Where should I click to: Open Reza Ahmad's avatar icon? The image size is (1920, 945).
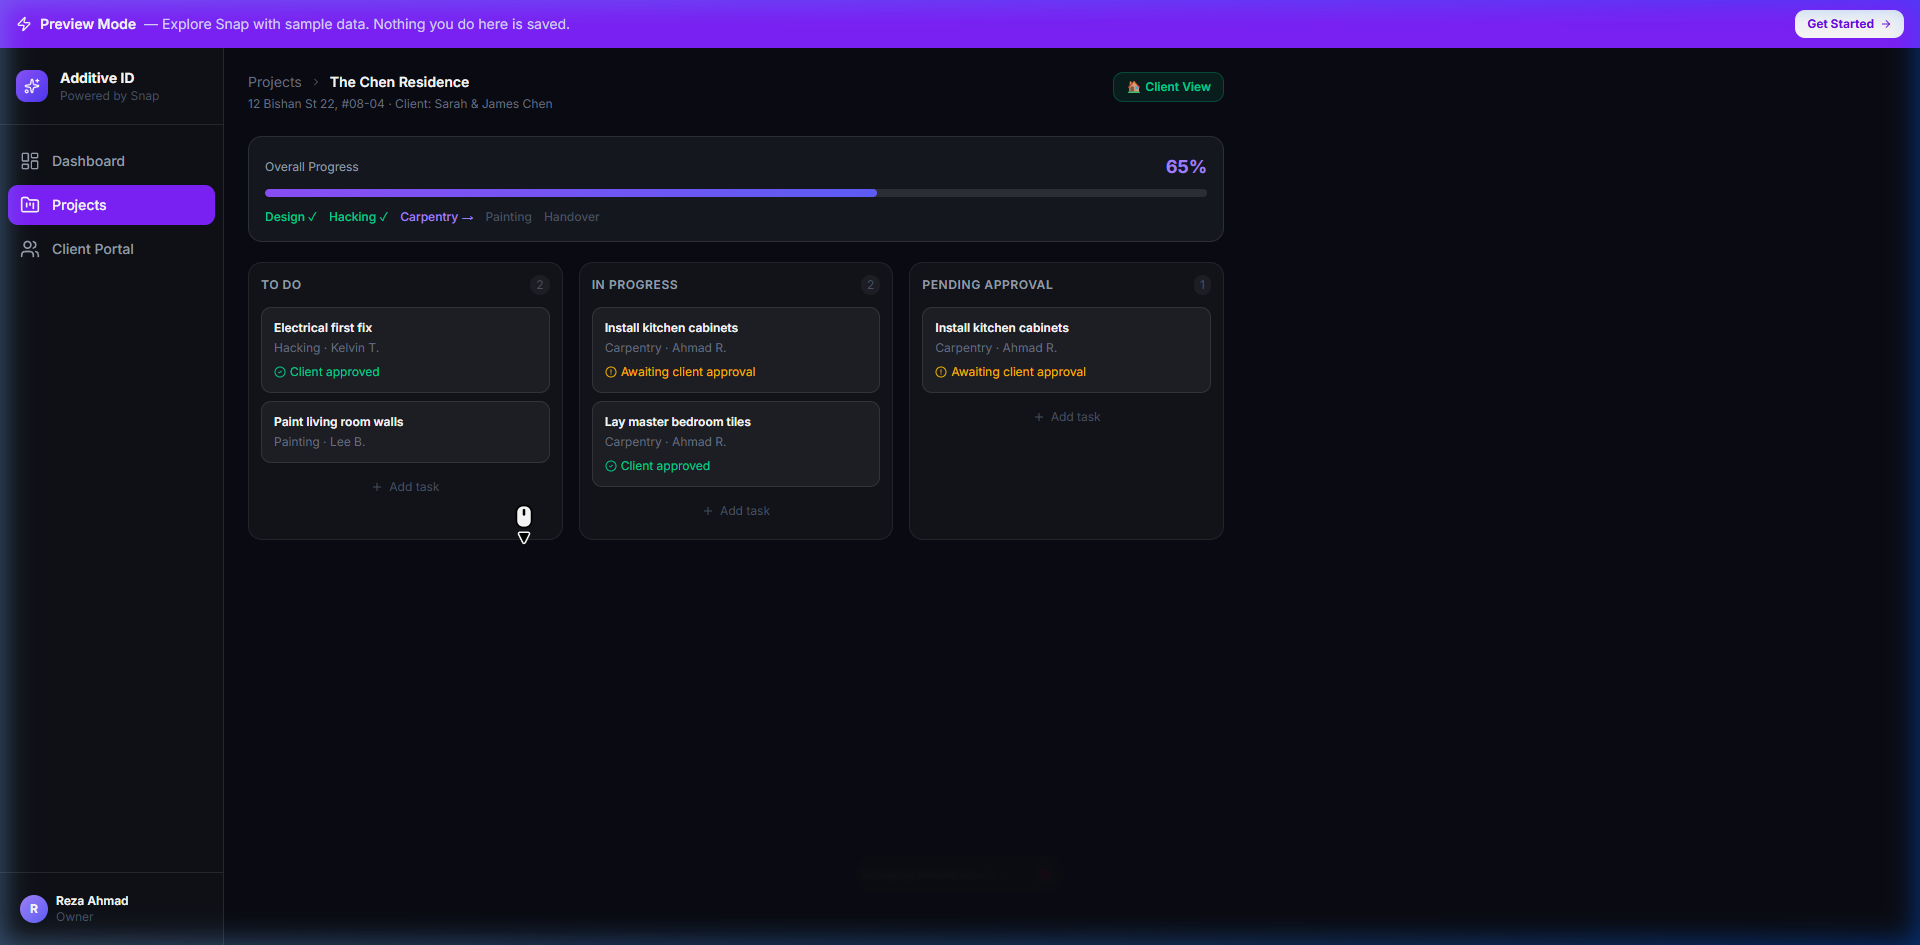(32, 908)
